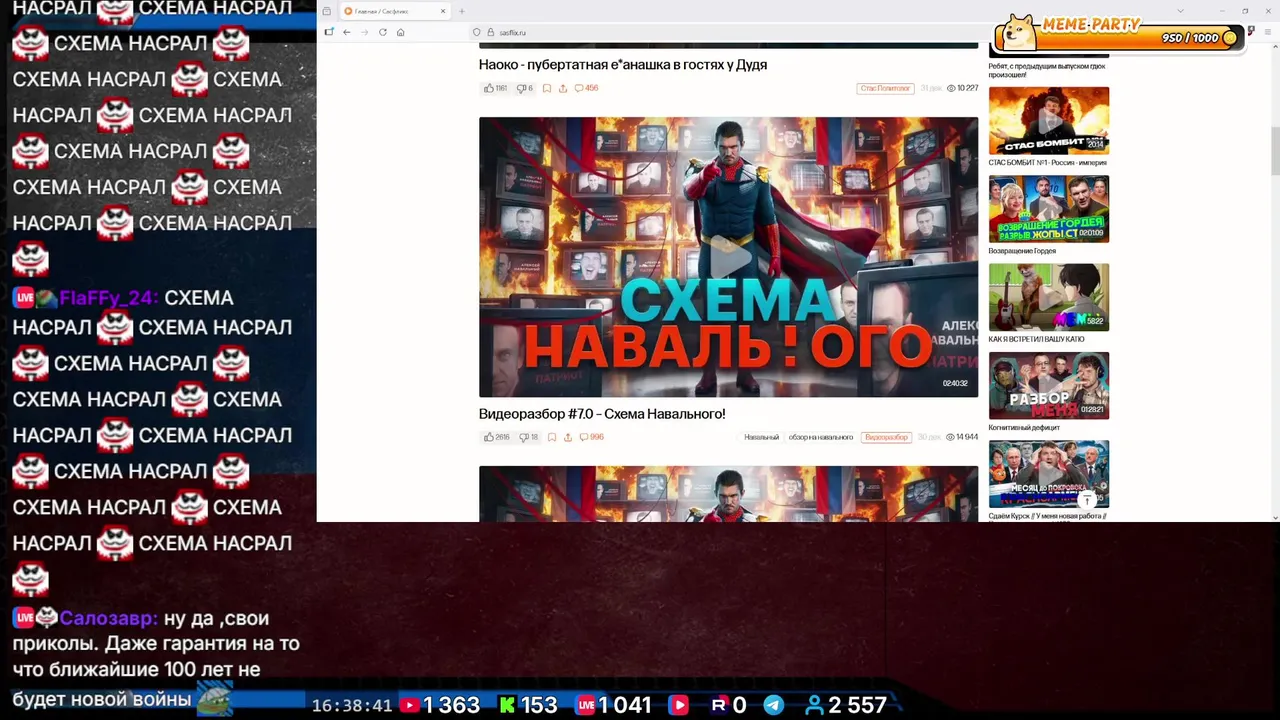Open the Стас Политолог tag
The height and width of the screenshot is (720, 1280).
click(x=885, y=88)
